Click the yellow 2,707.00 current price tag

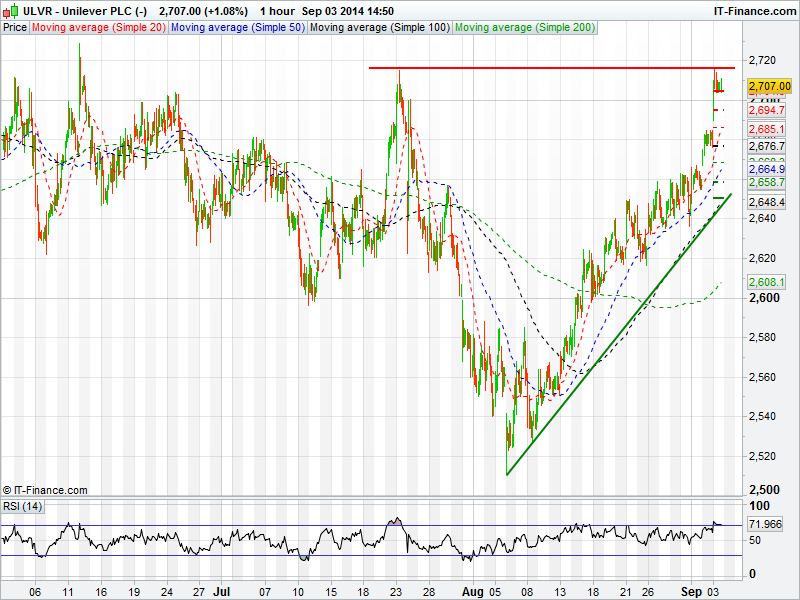[x=769, y=87]
